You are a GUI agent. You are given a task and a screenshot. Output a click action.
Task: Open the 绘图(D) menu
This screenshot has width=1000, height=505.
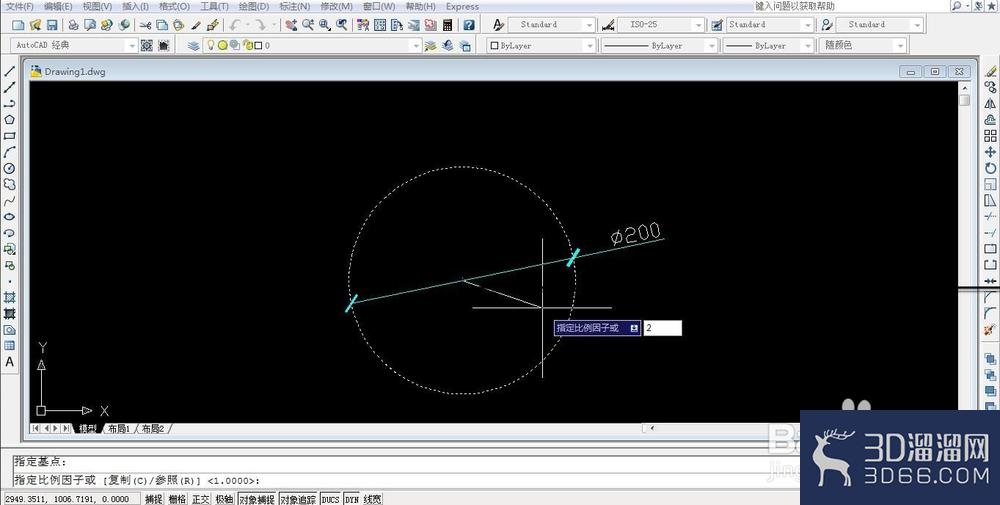[254, 6]
